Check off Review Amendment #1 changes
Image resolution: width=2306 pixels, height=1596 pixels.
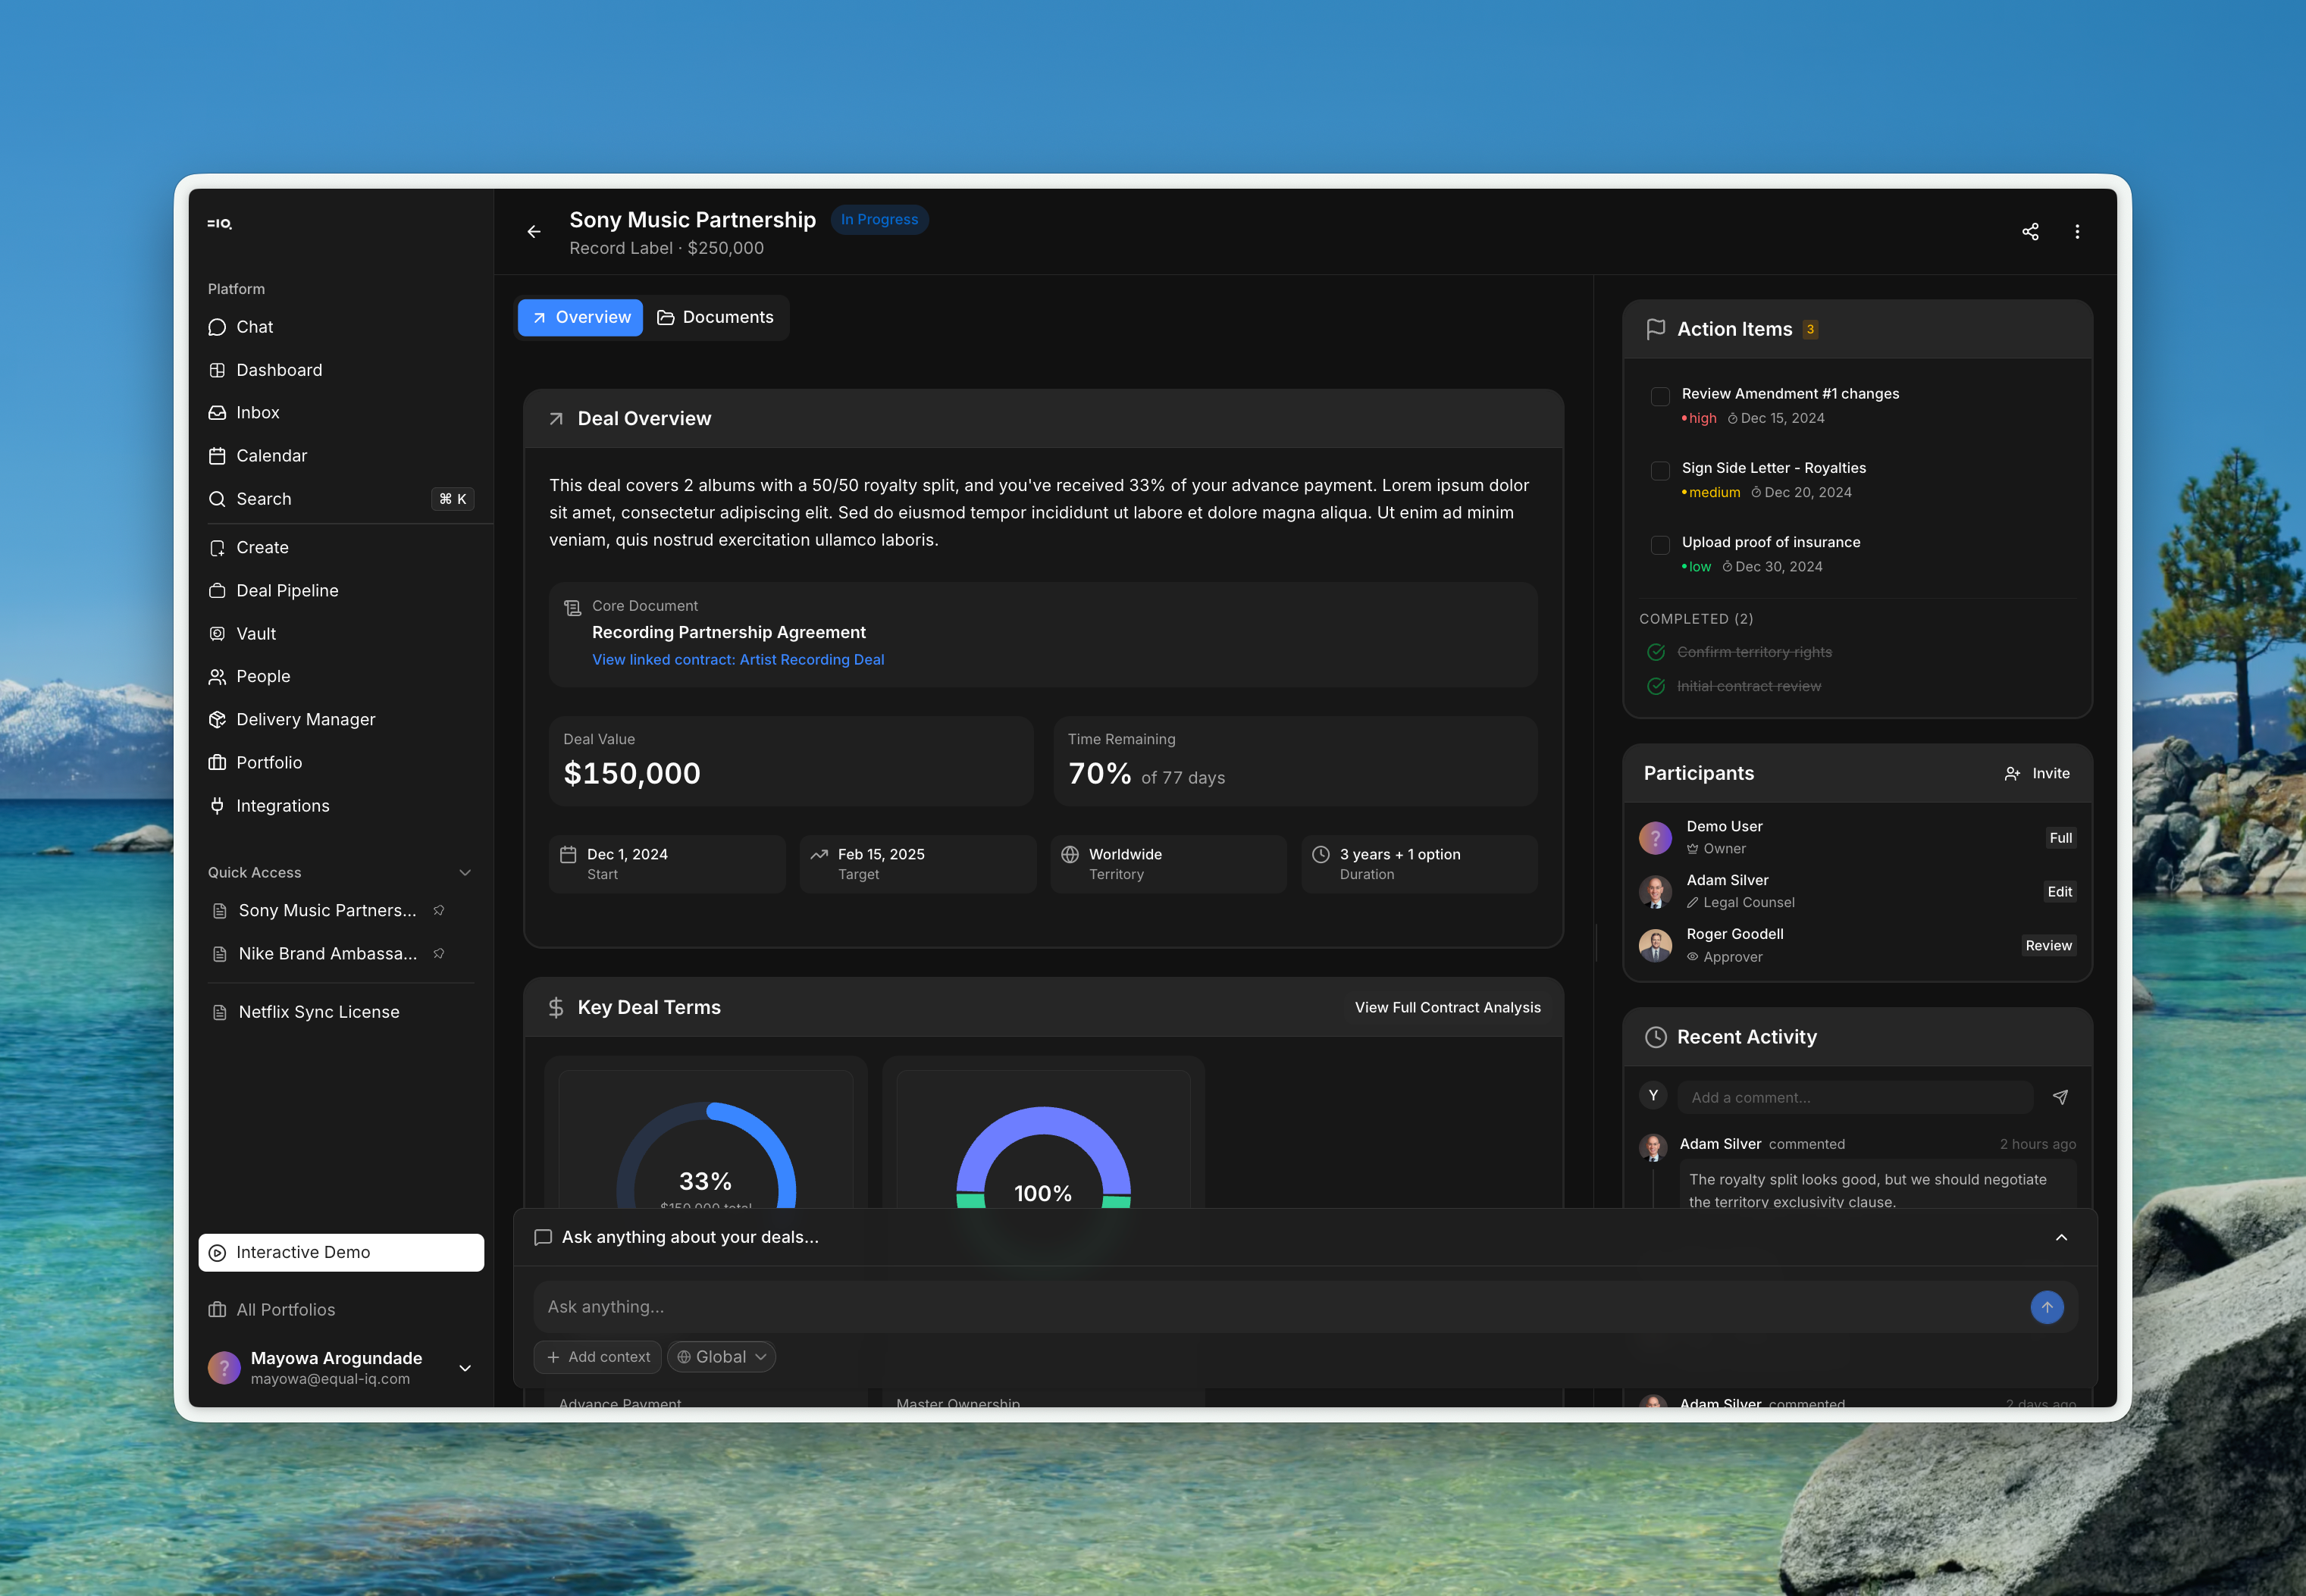1660,396
